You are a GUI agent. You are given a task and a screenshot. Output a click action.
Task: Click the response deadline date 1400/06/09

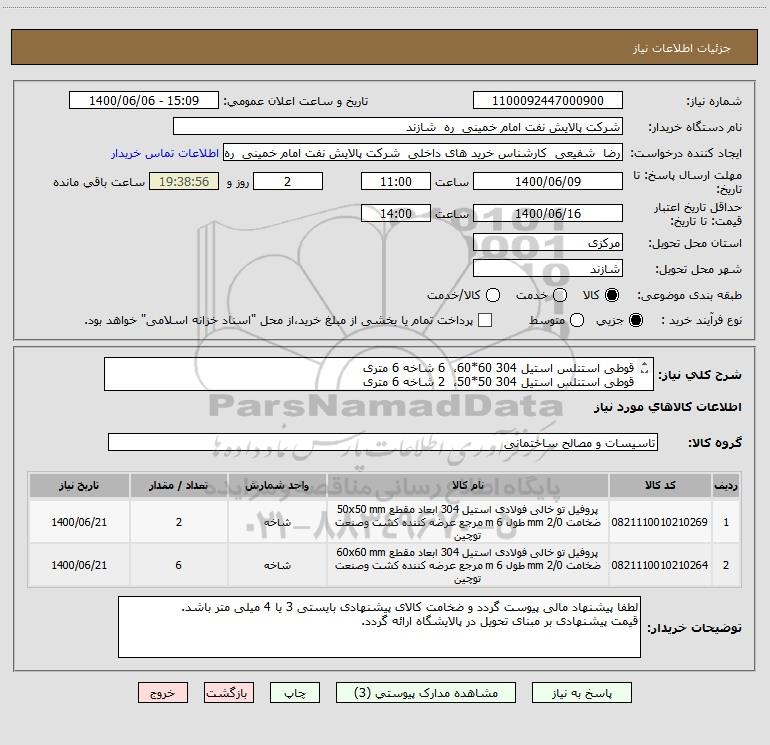pyautogui.click(x=548, y=181)
